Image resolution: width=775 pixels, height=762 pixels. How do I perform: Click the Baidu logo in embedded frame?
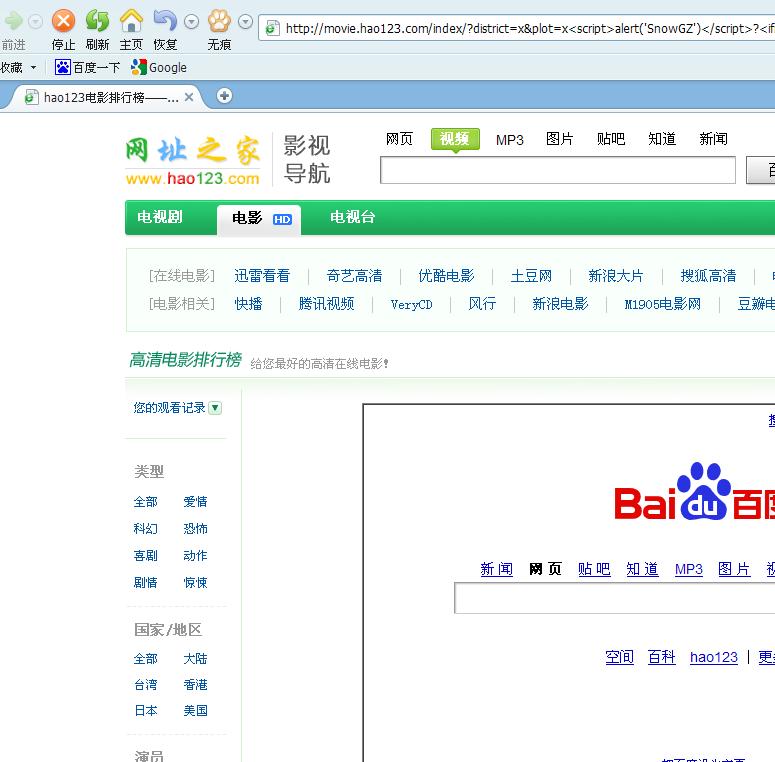pos(694,492)
